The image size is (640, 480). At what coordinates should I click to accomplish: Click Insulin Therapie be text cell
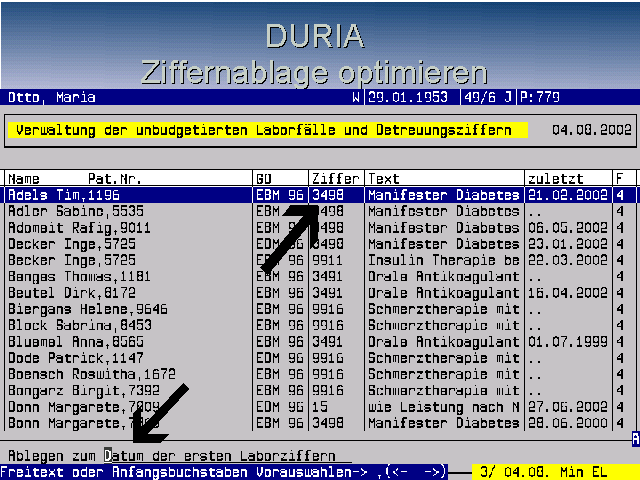coord(444,260)
